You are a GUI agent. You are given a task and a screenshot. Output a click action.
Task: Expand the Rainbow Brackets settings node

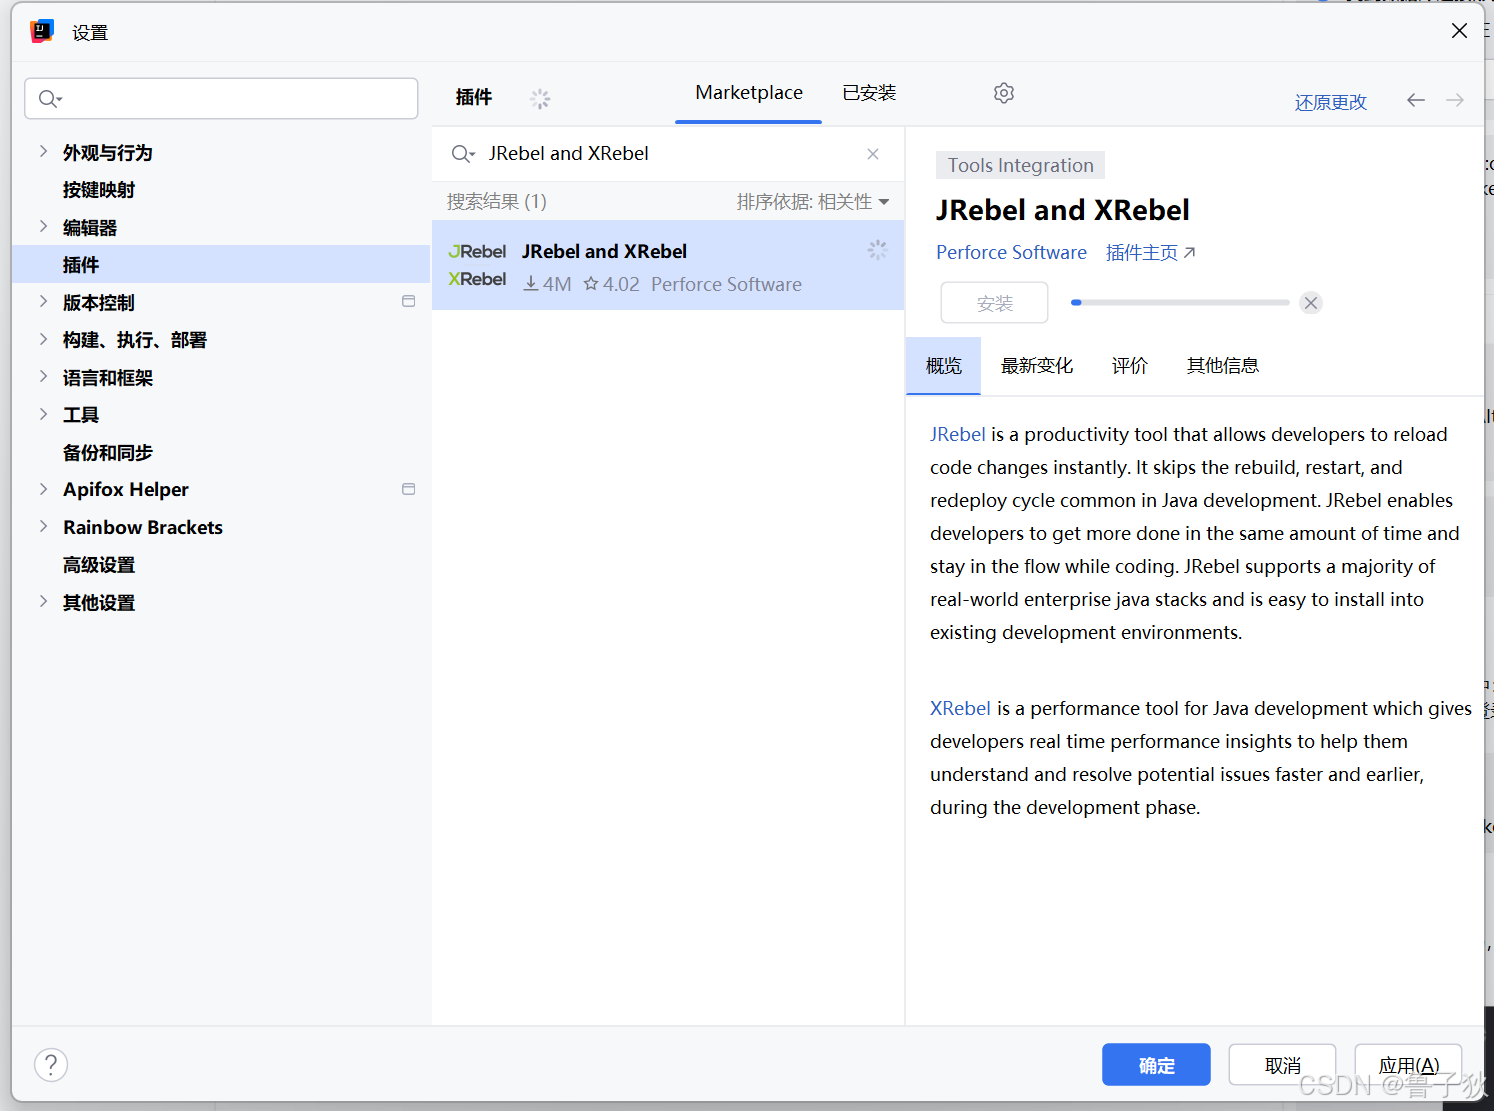click(43, 527)
